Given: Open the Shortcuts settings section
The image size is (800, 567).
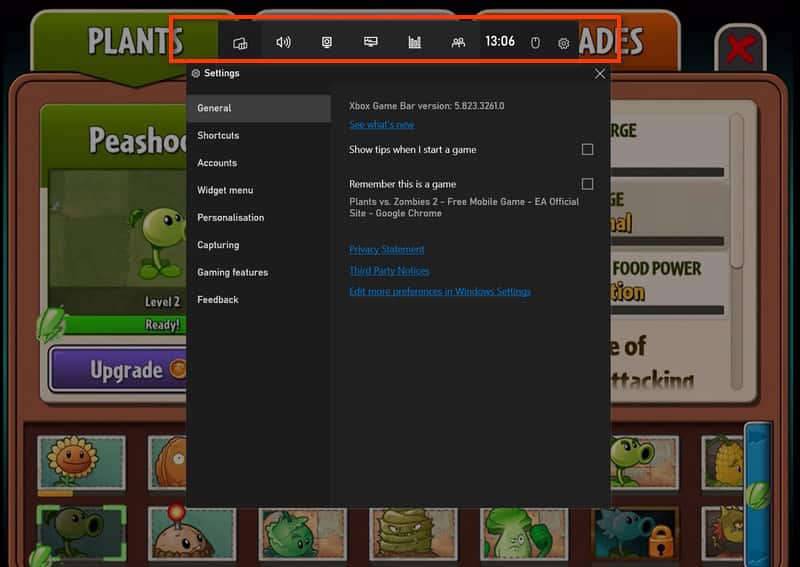Looking at the screenshot, I should pyautogui.click(x=259, y=135).
